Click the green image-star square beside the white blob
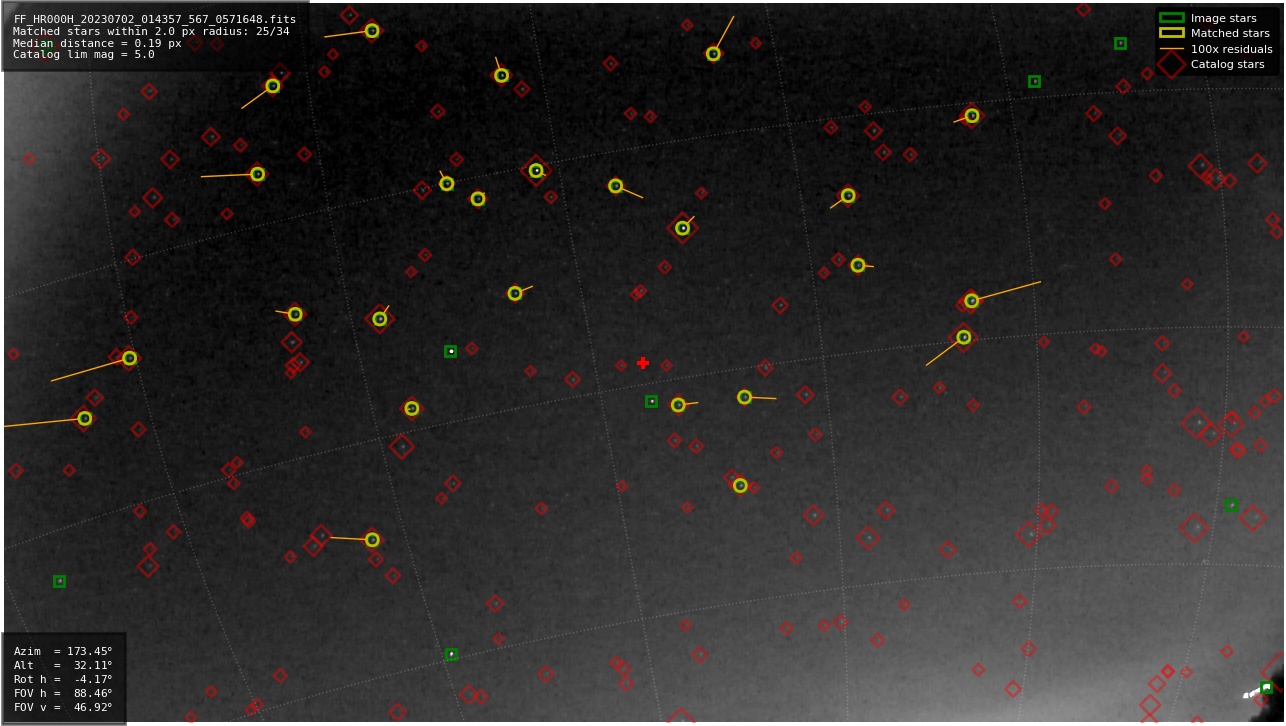The height and width of the screenshot is (726, 1286). pyautogui.click(x=1266, y=687)
